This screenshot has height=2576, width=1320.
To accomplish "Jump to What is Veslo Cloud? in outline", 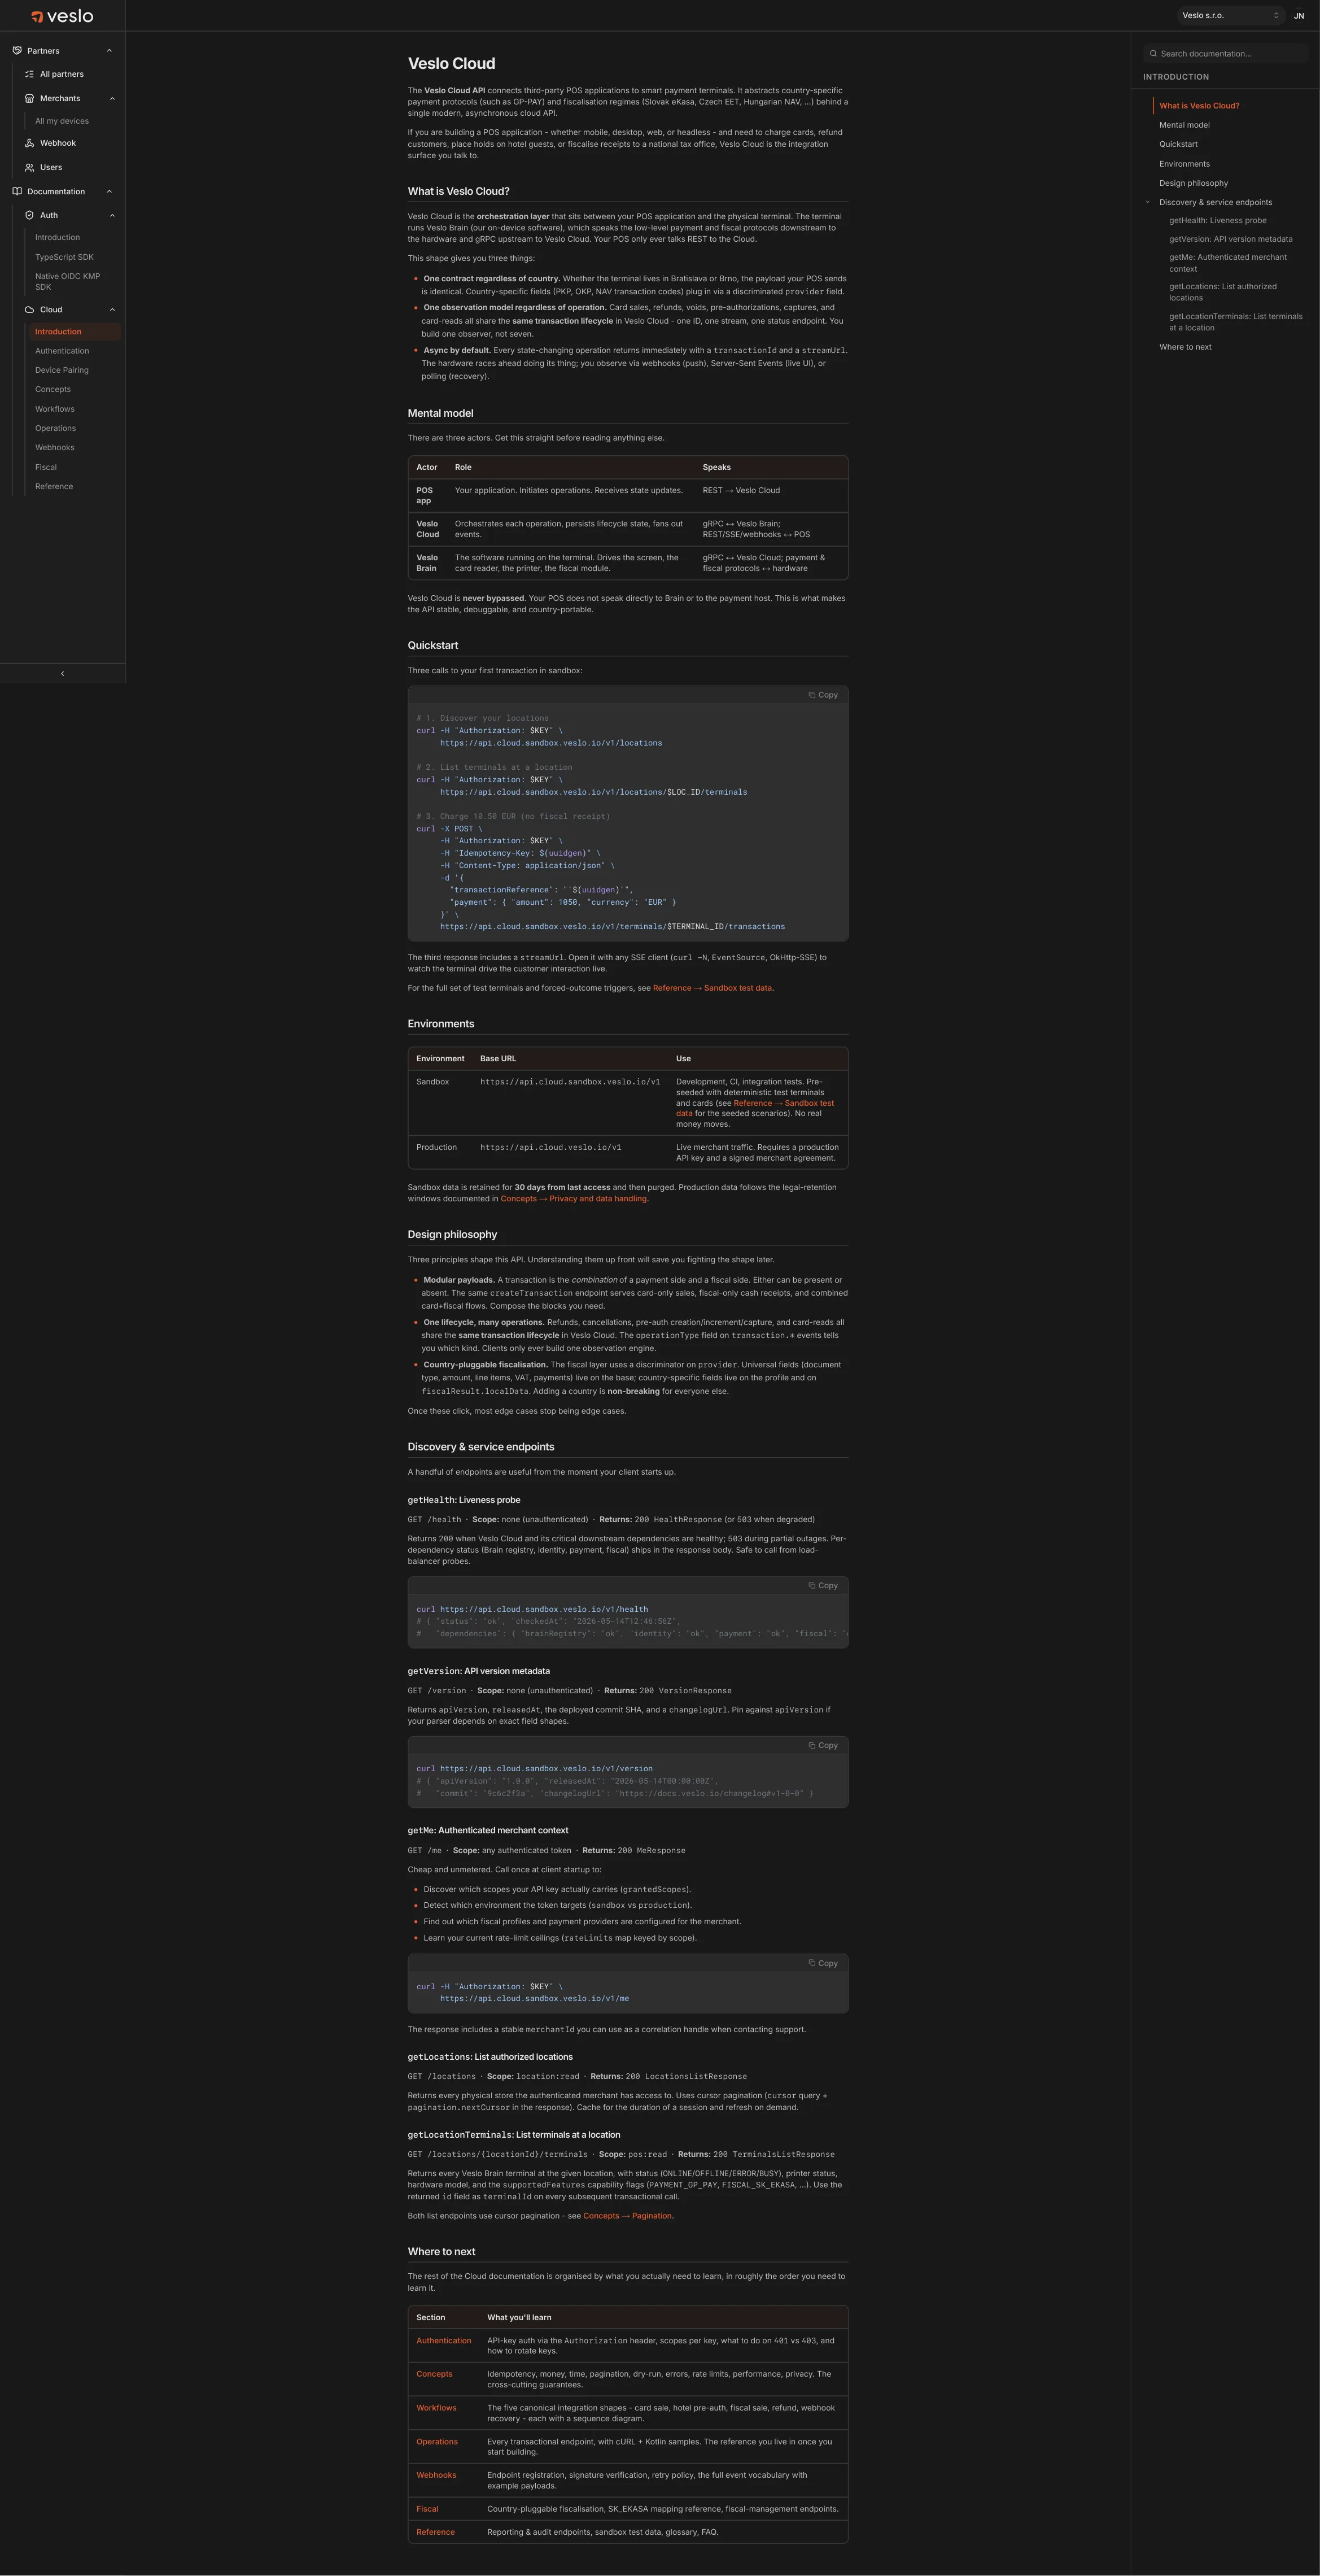I will click(x=1199, y=105).
